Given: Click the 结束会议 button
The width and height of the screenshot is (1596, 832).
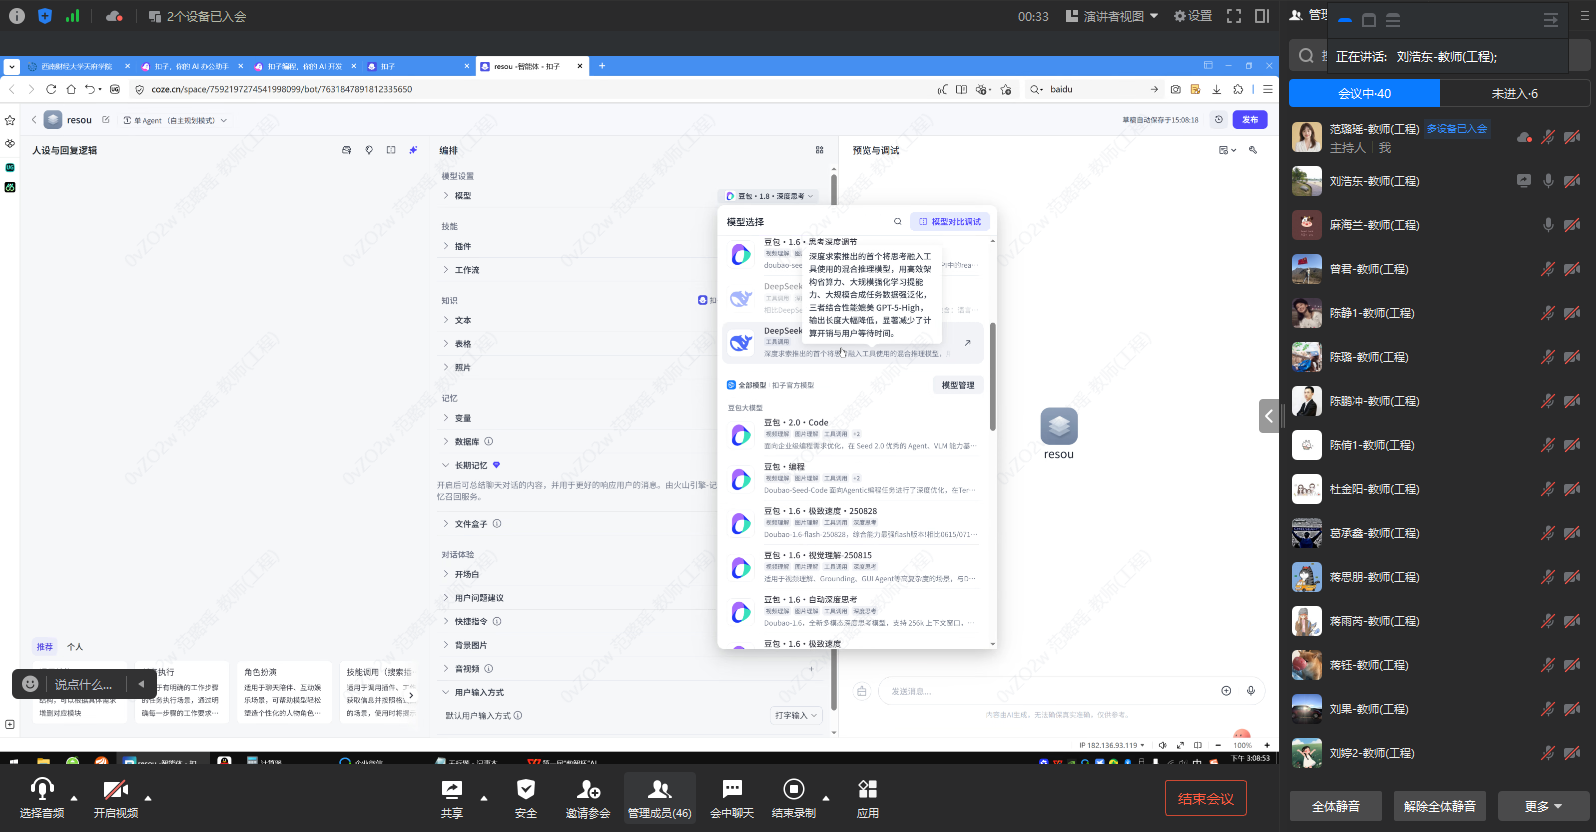Looking at the screenshot, I should click(x=1206, y=798).
